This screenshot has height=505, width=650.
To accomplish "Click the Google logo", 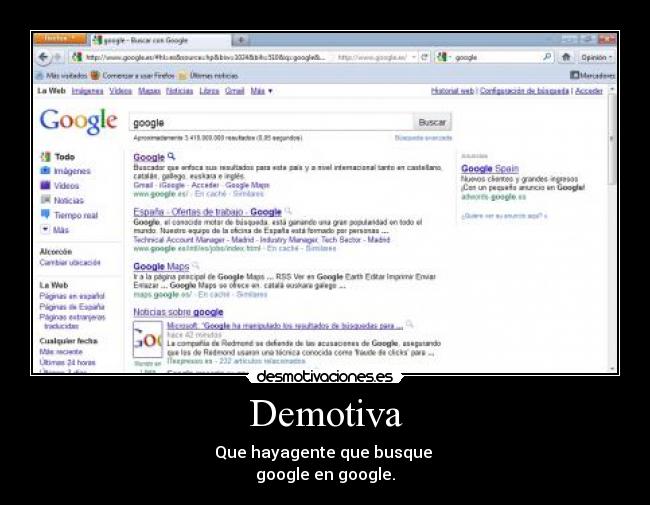I will pyautogui.click(x=79, y=121).
